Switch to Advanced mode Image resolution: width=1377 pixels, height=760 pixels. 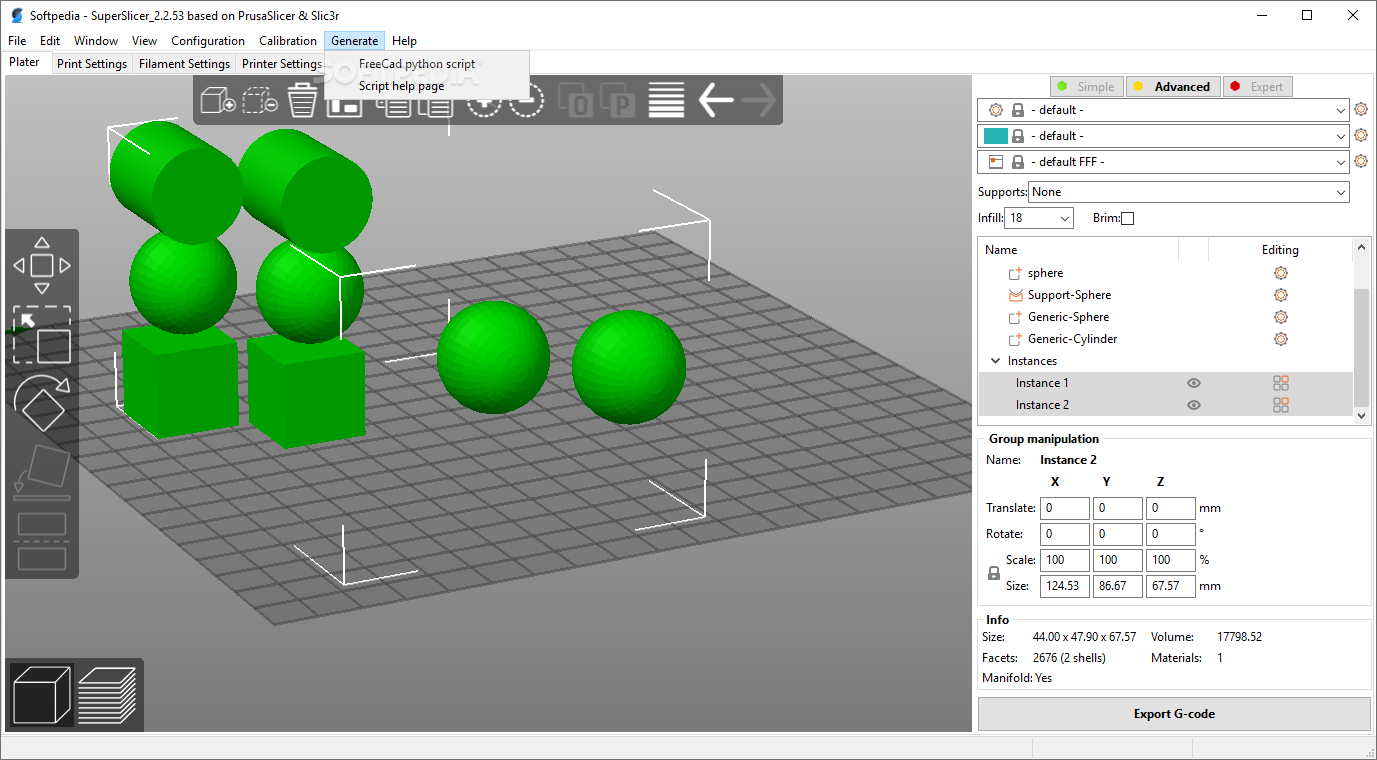(x=1172, y=87)
